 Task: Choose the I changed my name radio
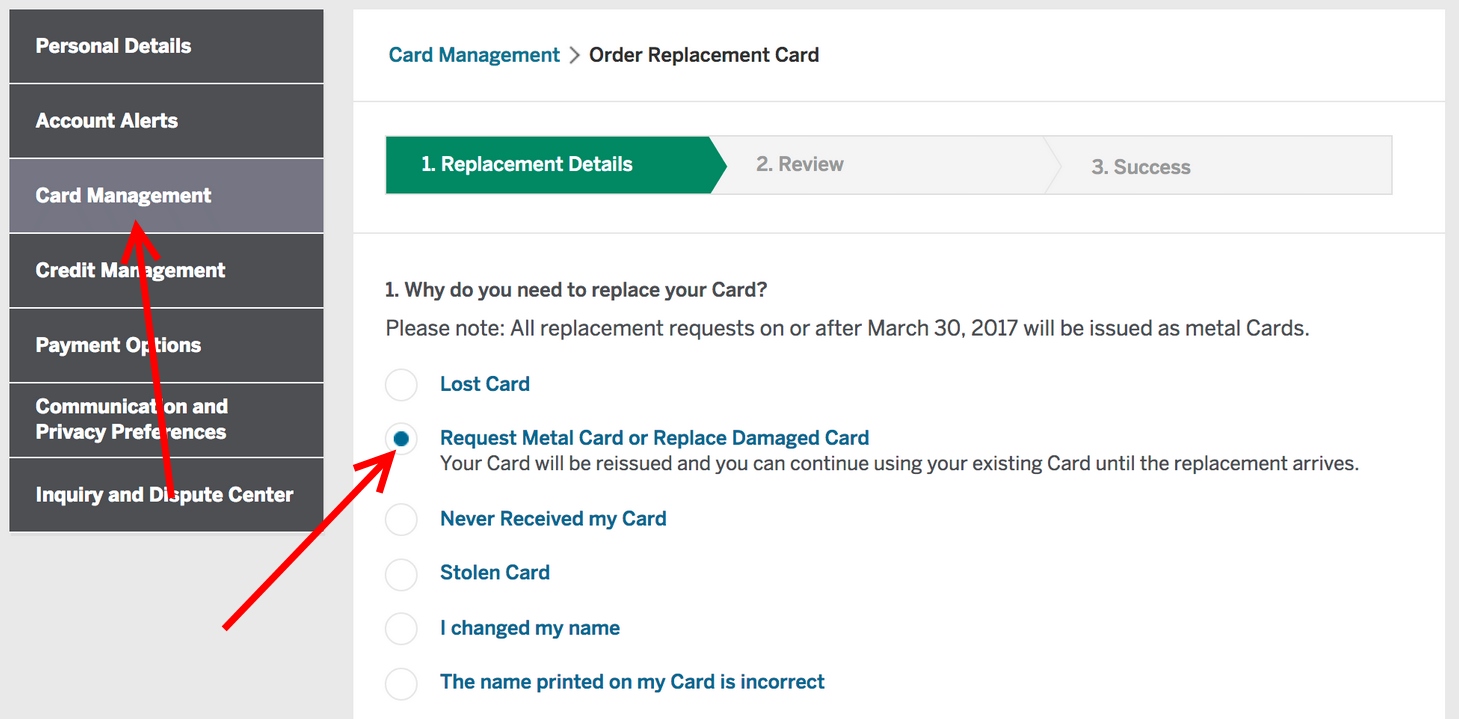click(x=401, y=628)
